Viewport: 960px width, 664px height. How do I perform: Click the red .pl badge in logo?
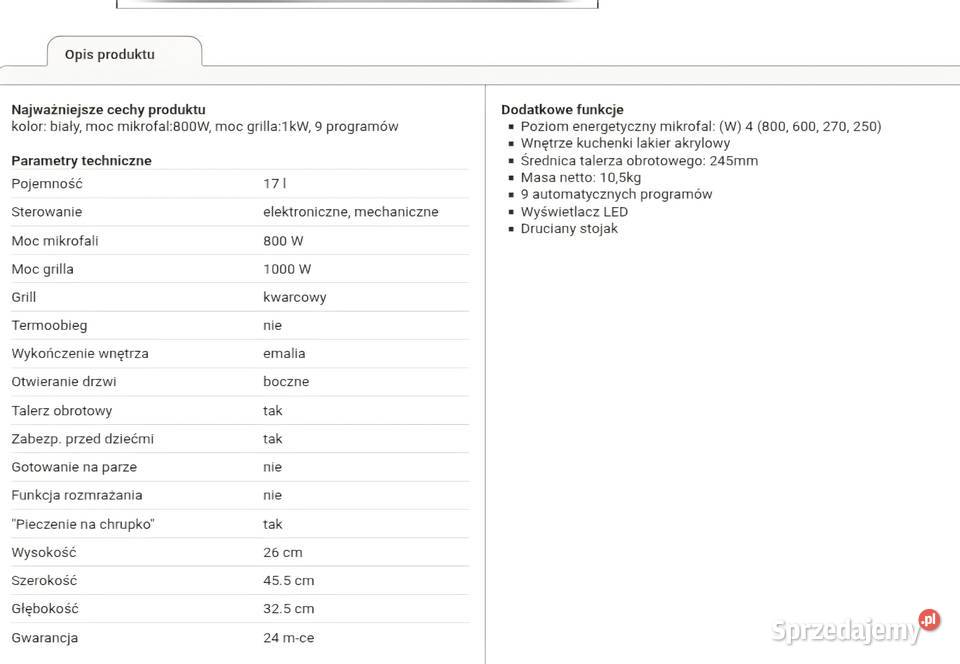[929, 620]
